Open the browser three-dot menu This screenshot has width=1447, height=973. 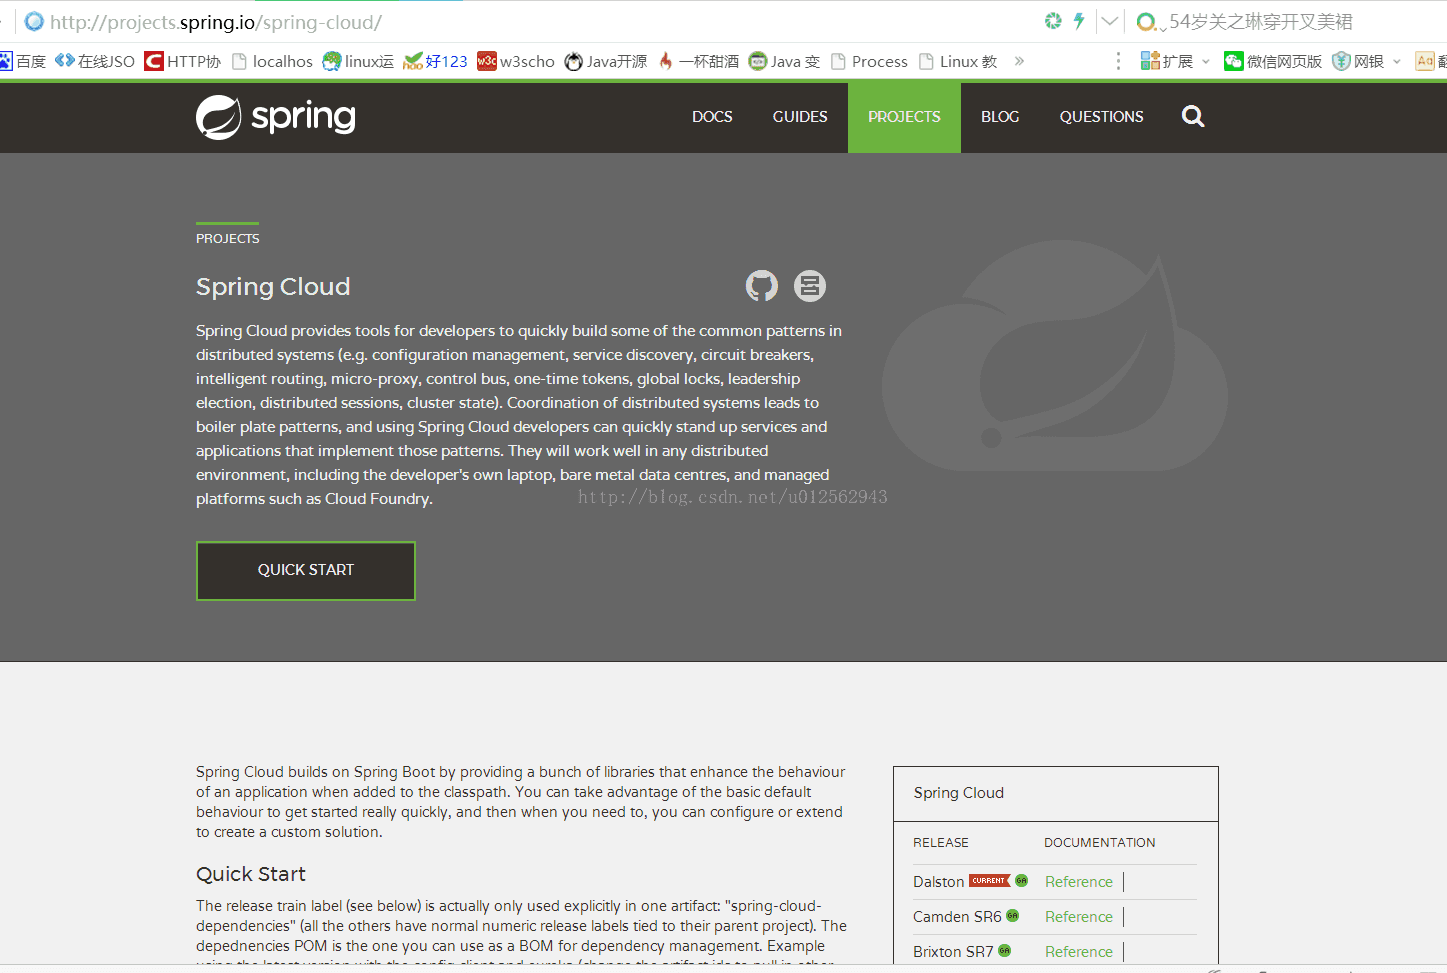click(x=1118, y=61)
